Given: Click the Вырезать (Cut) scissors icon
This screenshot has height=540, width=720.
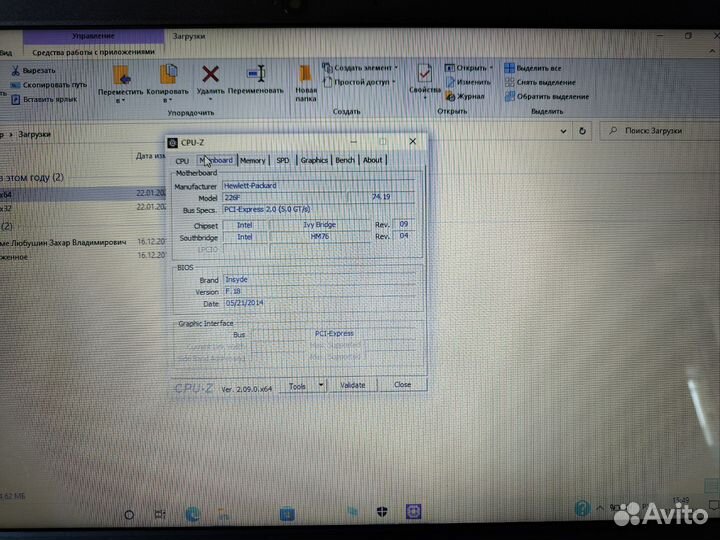Looking at the screenshot, I should (x=15, y=70).
